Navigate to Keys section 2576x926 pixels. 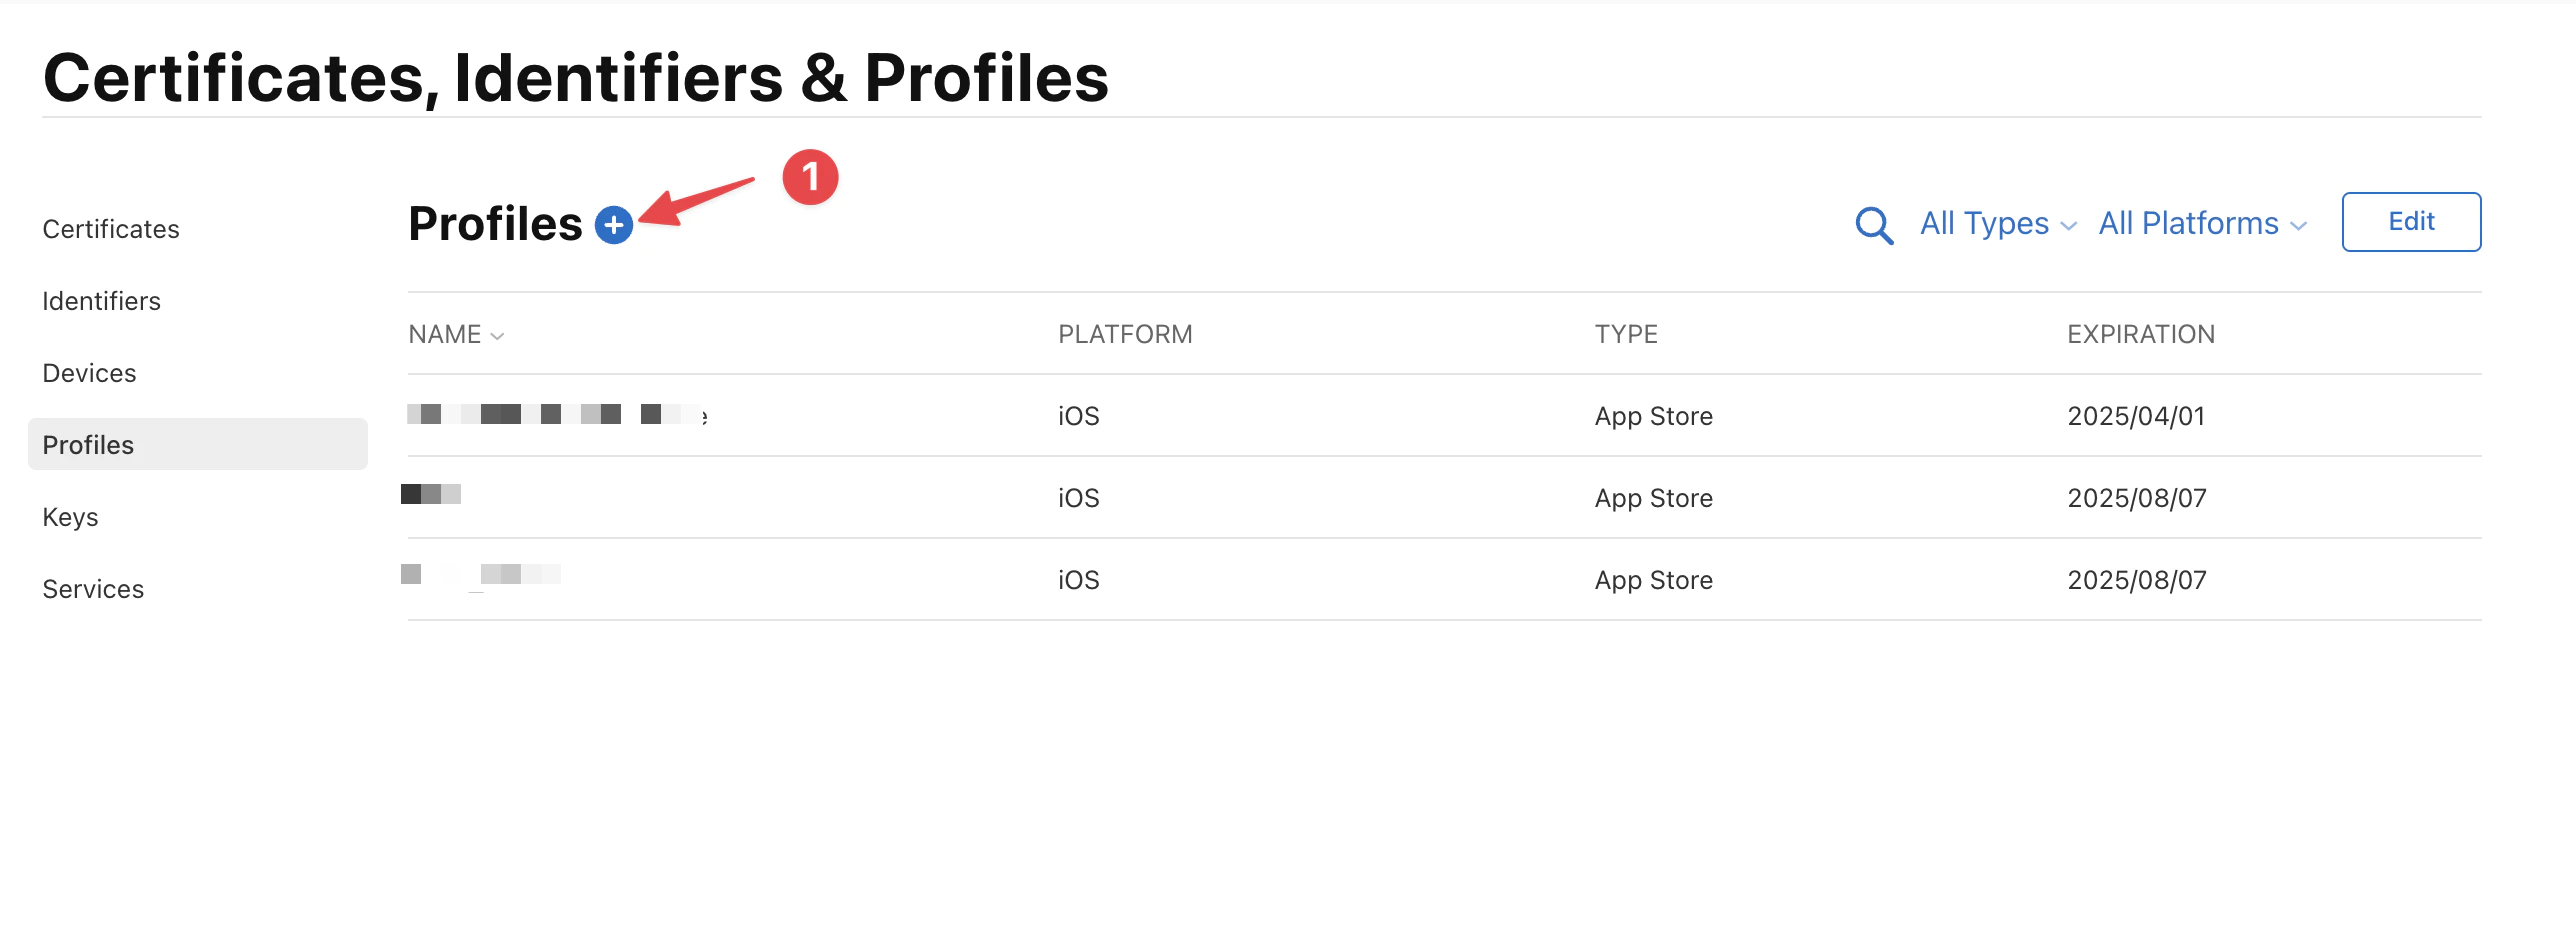pos(70,517)
